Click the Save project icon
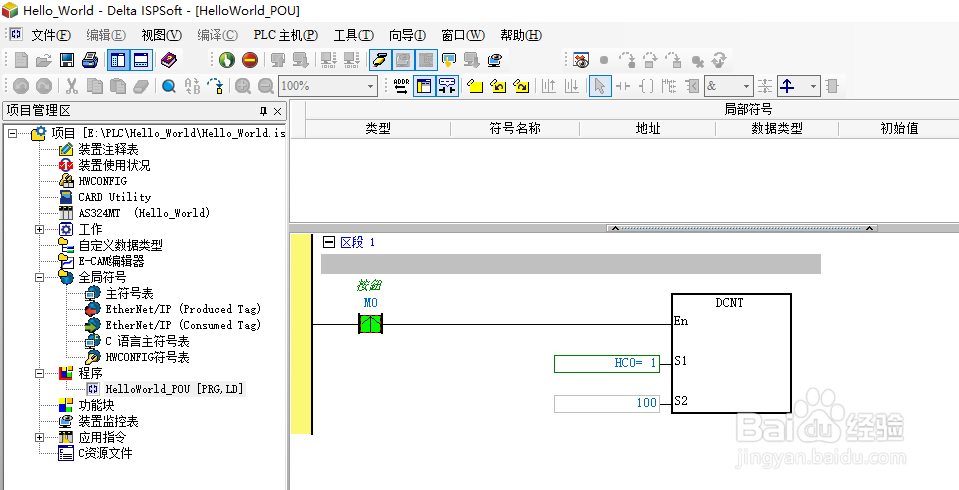959x490 pixels. pos(67,60)
